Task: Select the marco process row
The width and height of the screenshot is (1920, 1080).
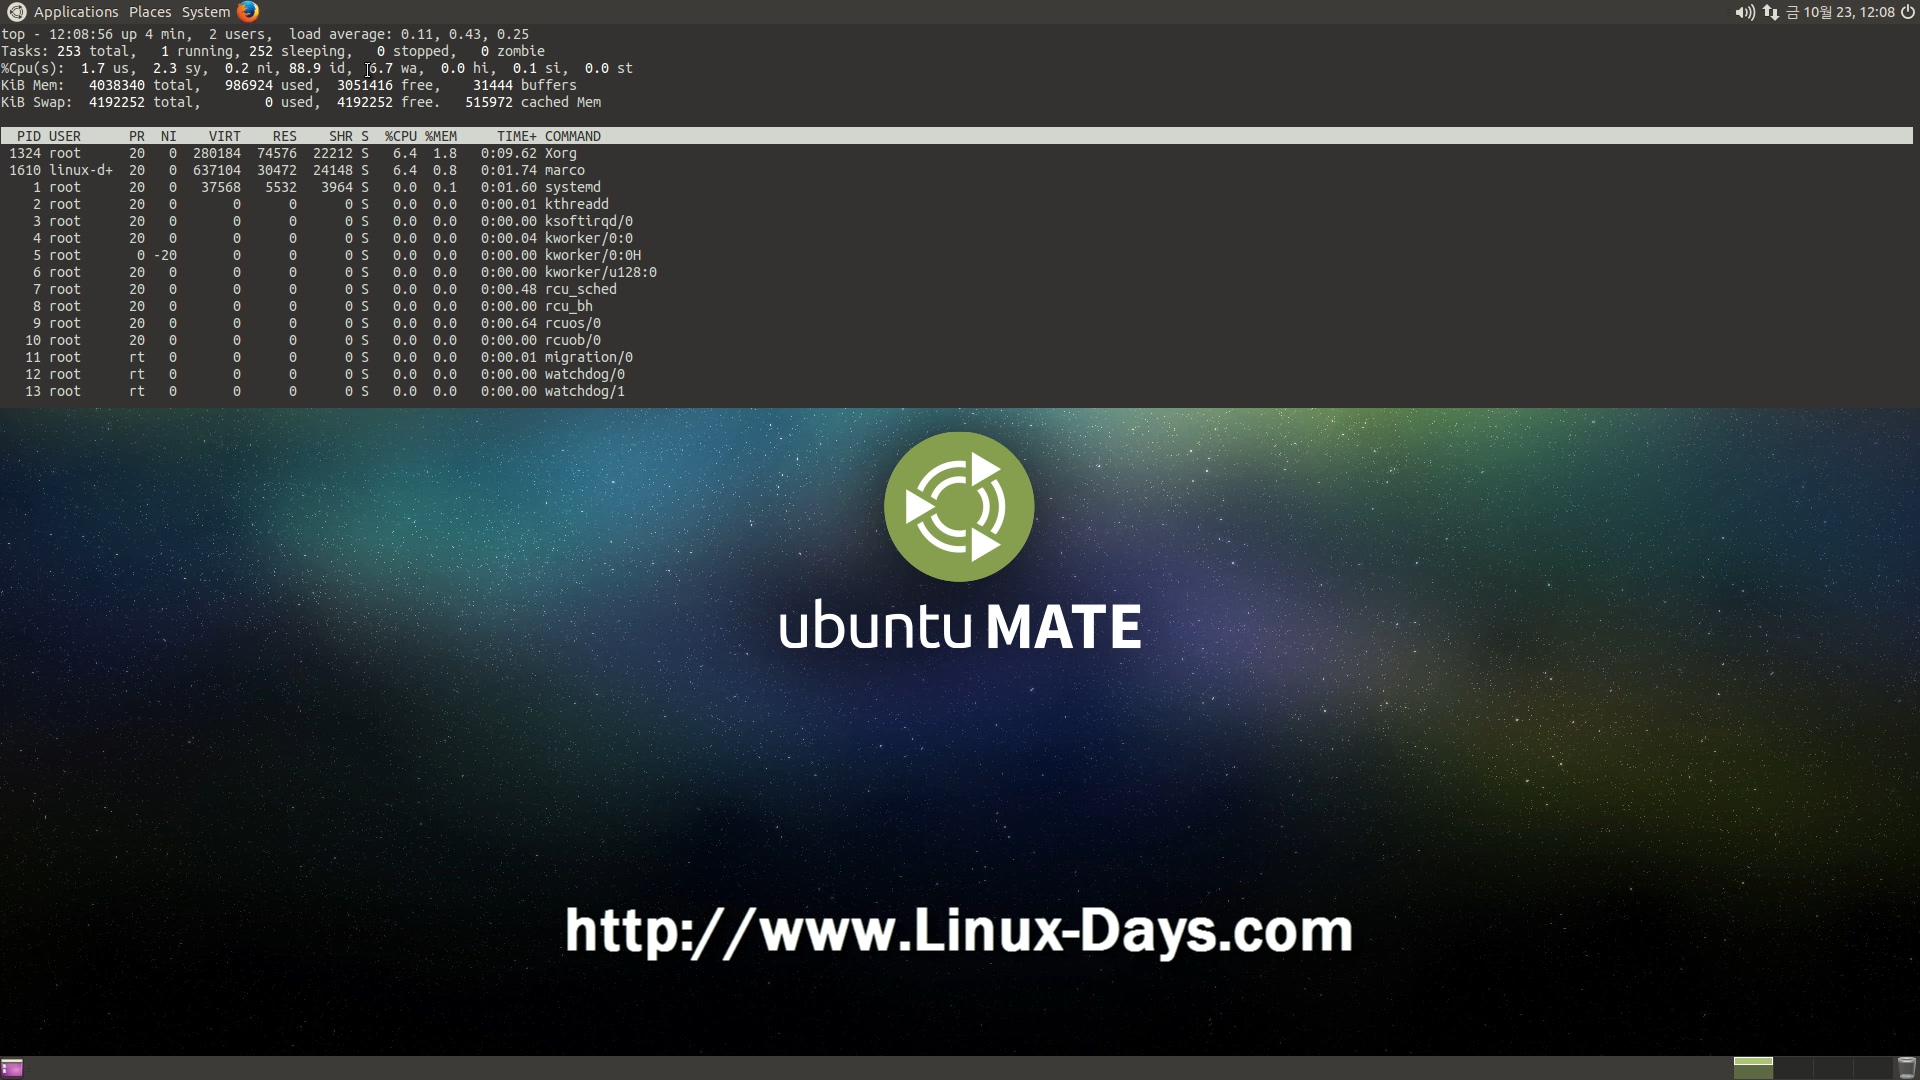Action: (x=297, y=170)
